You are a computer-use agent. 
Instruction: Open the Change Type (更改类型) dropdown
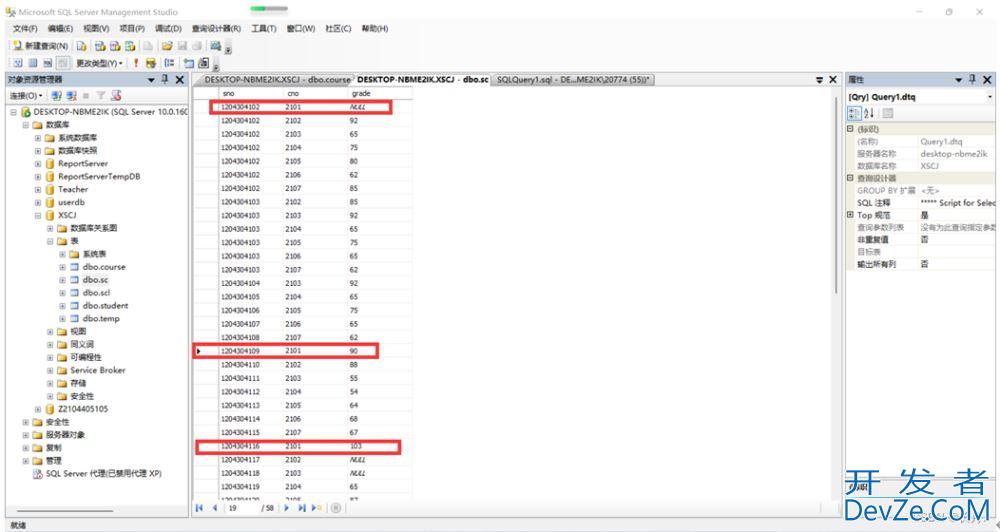(99, 63)
